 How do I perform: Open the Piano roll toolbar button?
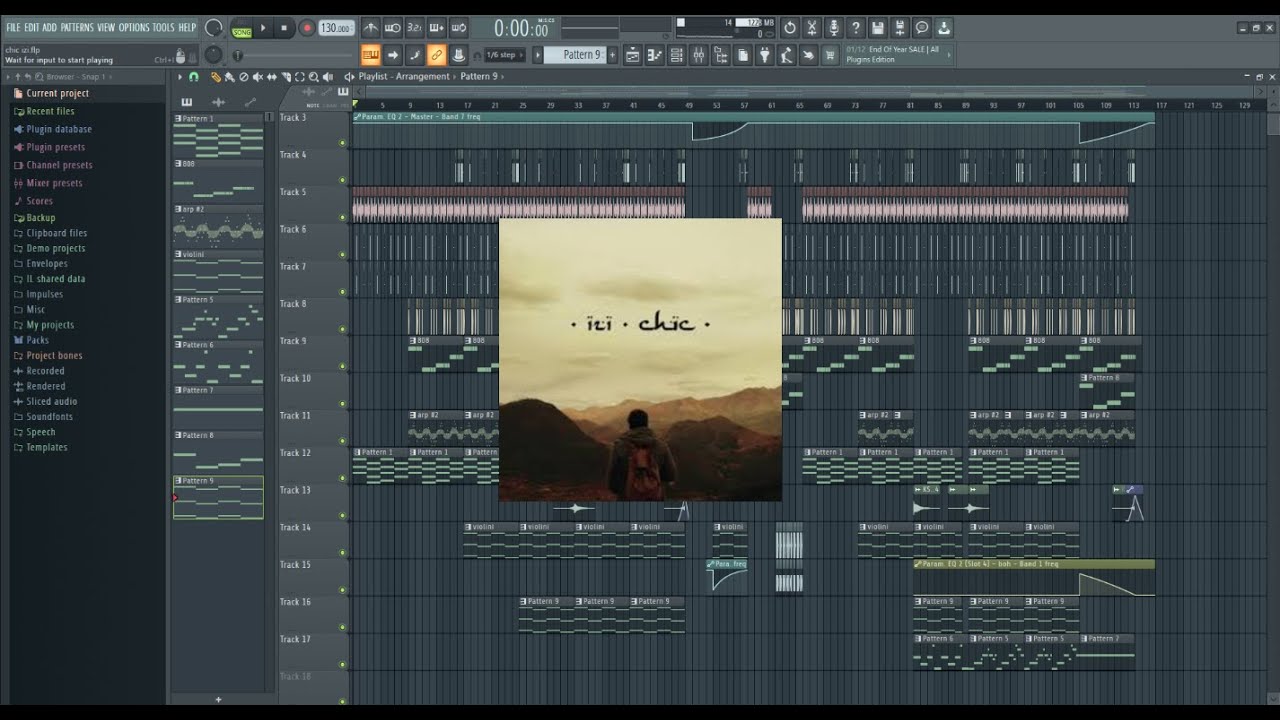(653, 55)
